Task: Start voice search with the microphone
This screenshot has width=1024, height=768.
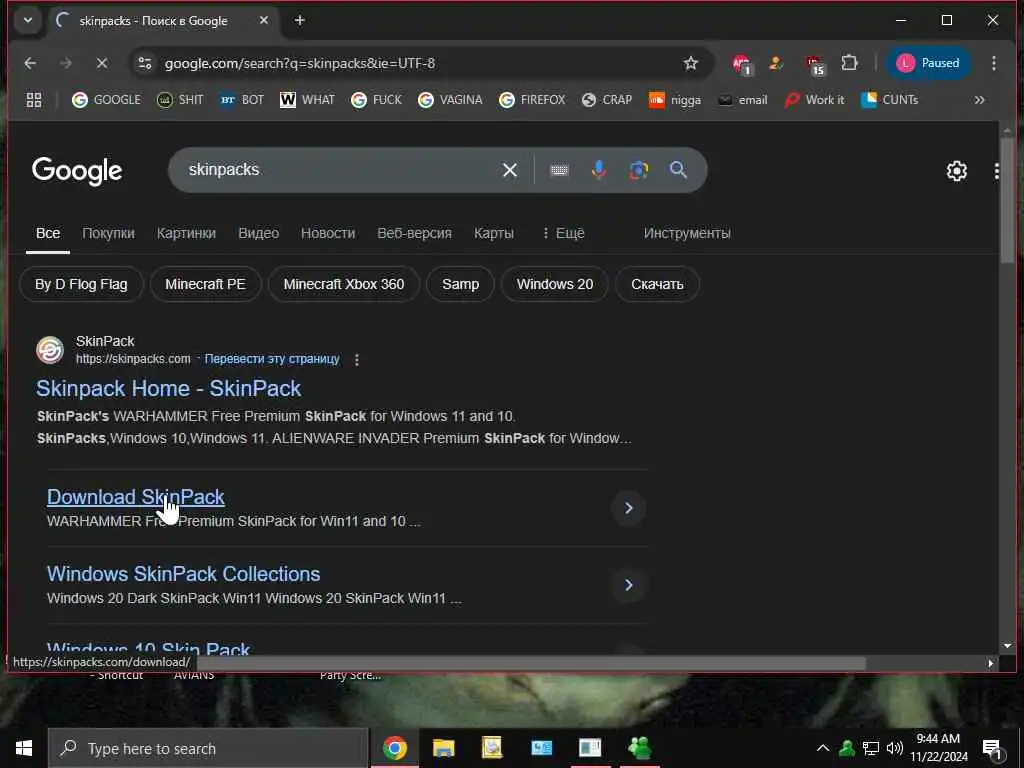Action: click(x=598, y=170)
